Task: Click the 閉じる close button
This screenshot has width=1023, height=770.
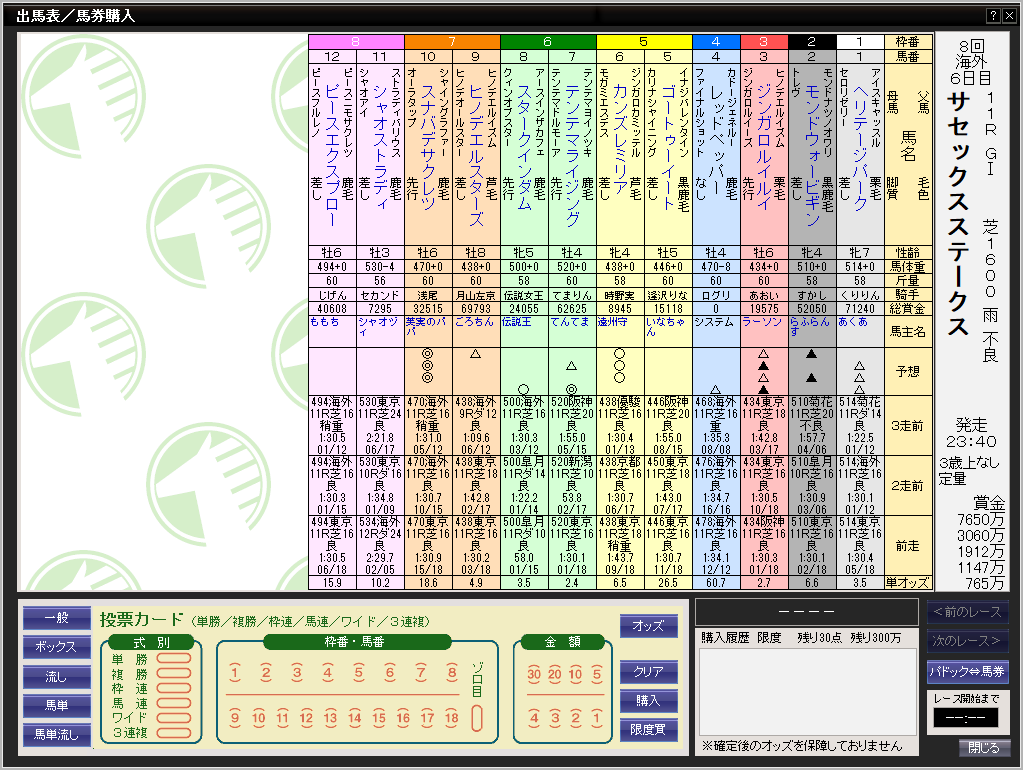Action: [984, 748]
